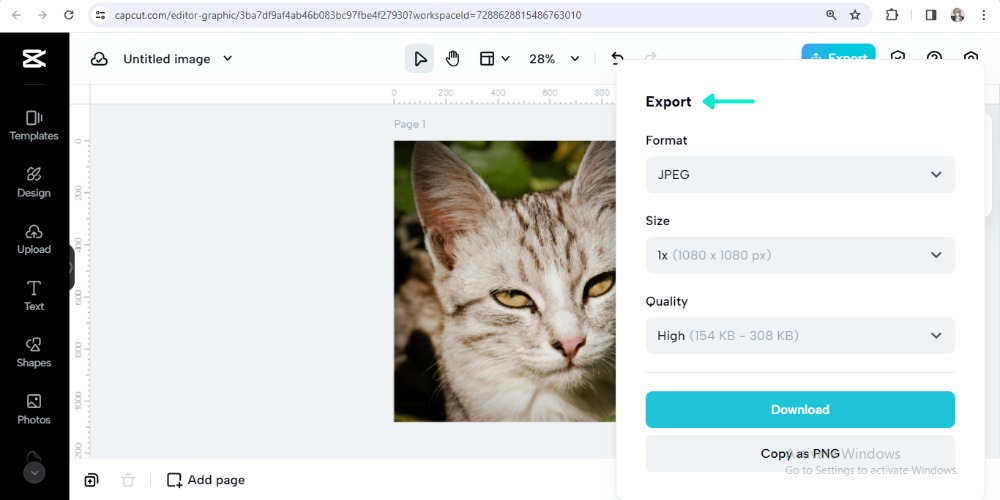Click the Export button in toolbar
Image resolution: width=1000 pixels, height=500 pixels.
(838, 53)
